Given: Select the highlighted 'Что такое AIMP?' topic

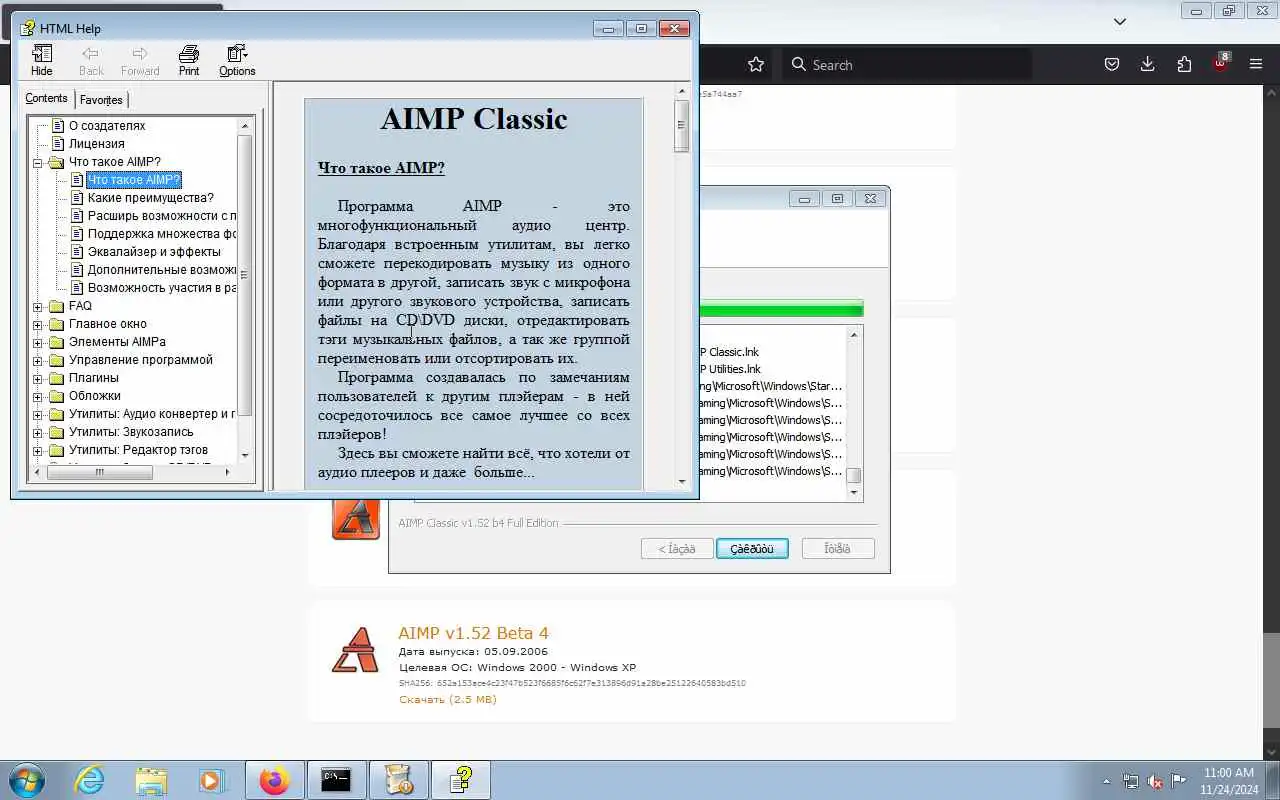Looking at the screenshot, I should [x=134, y=180].
